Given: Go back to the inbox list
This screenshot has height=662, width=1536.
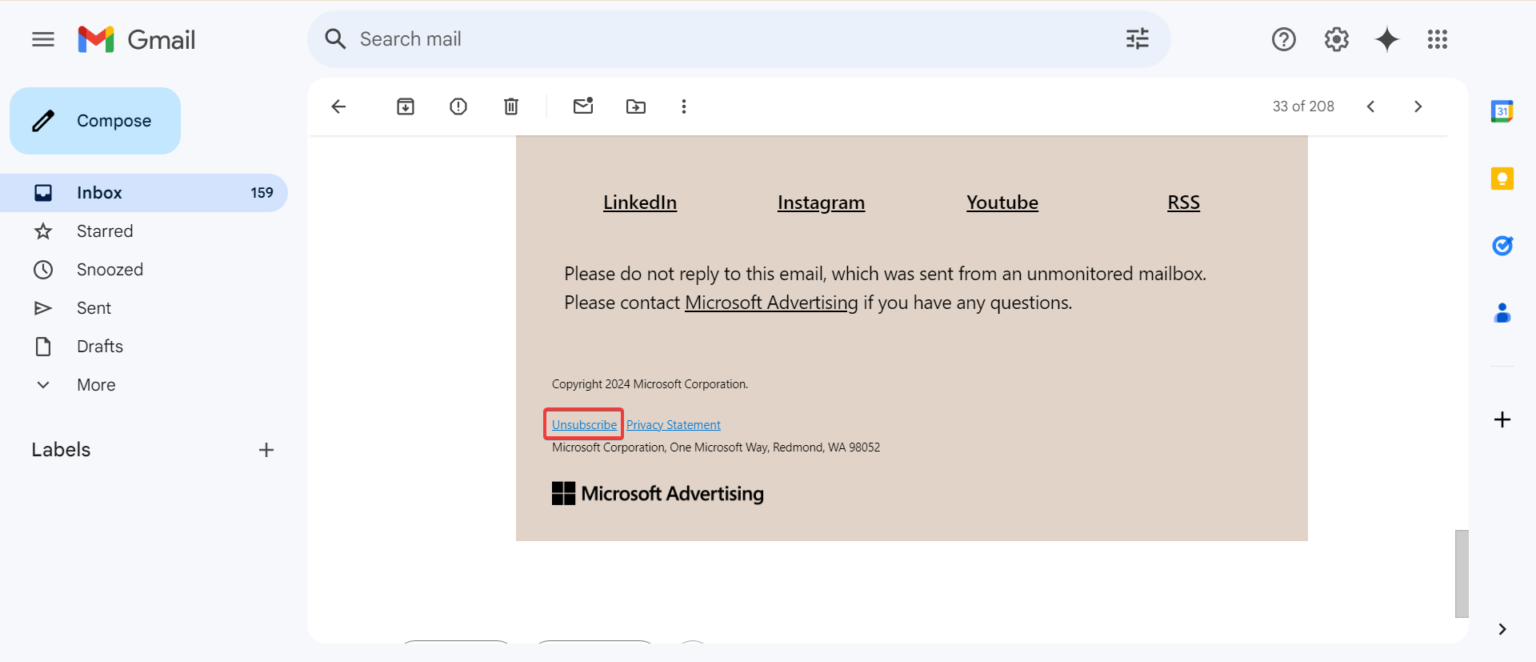Looking at the screenshot, I should pyautogui.click(x=338, y=106).
